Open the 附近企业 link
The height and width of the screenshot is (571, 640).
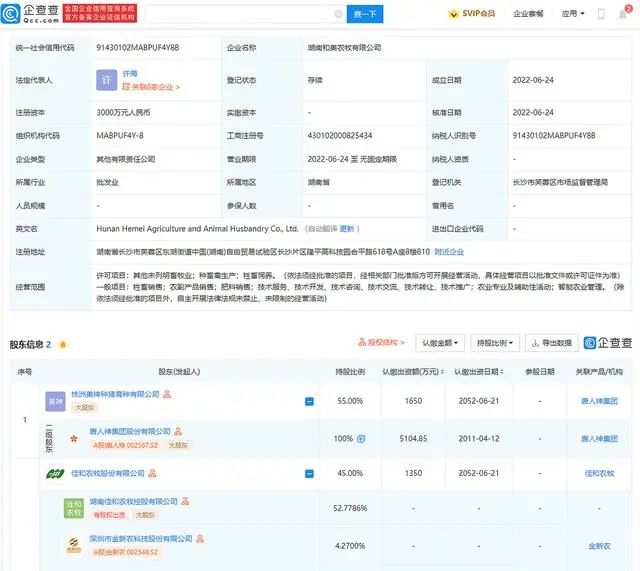(x=449, y=252)
